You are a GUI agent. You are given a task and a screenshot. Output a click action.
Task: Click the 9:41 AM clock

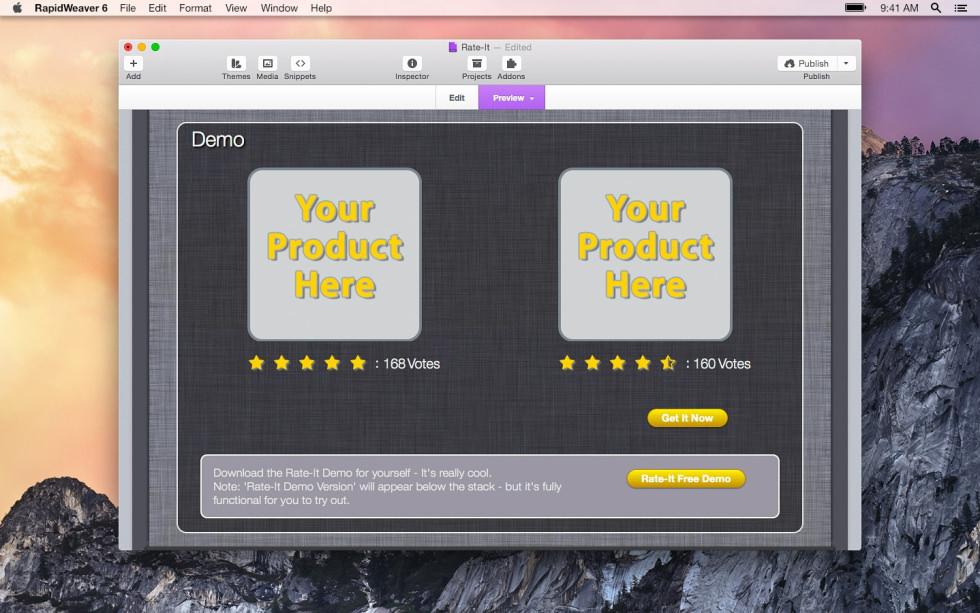(899, 8)
